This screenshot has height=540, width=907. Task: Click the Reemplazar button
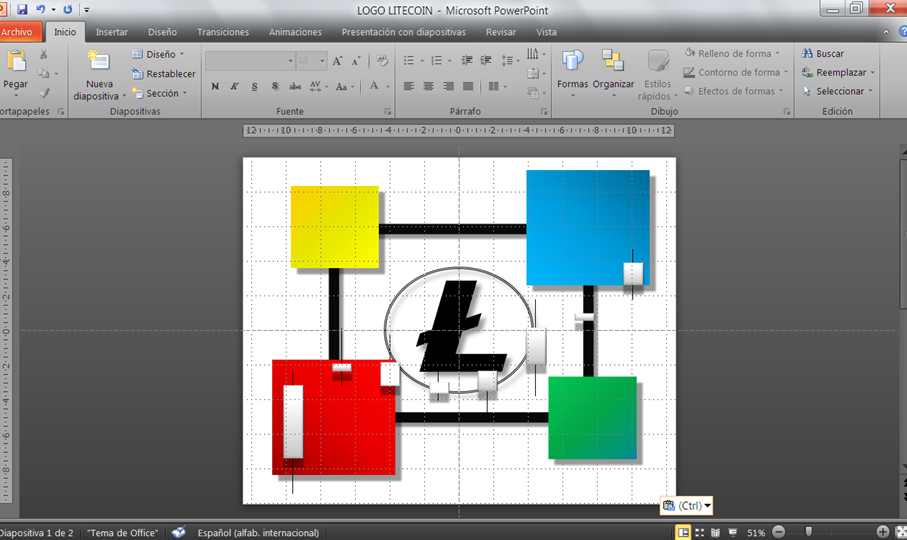coord(838,72)
